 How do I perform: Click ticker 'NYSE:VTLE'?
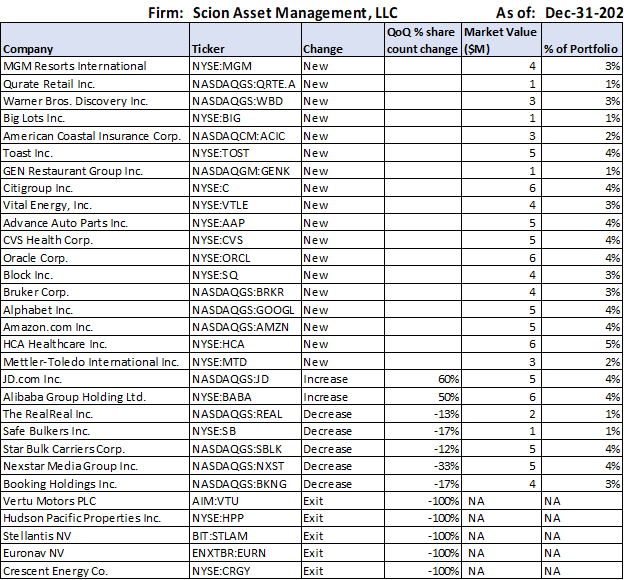click(x=246, y=205)
